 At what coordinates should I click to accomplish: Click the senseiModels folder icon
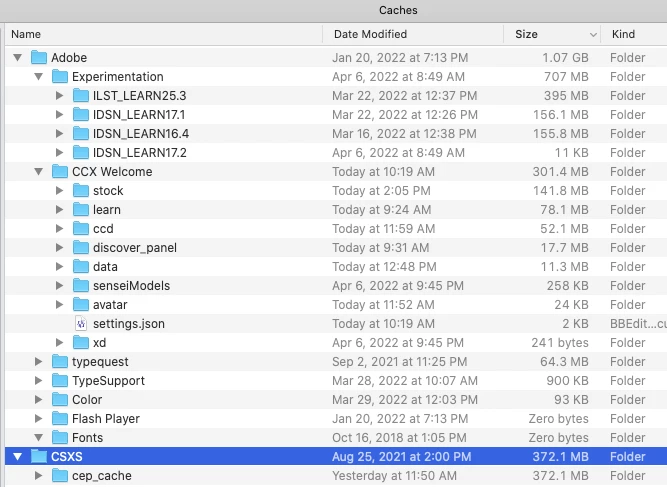tap(81, 286)
